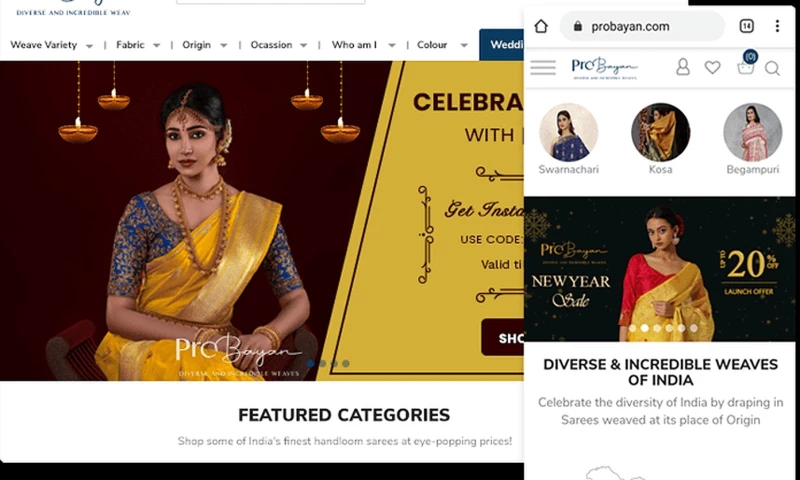View the wishlist heart icon
The image size is (800, 480).
coord(712,67)
